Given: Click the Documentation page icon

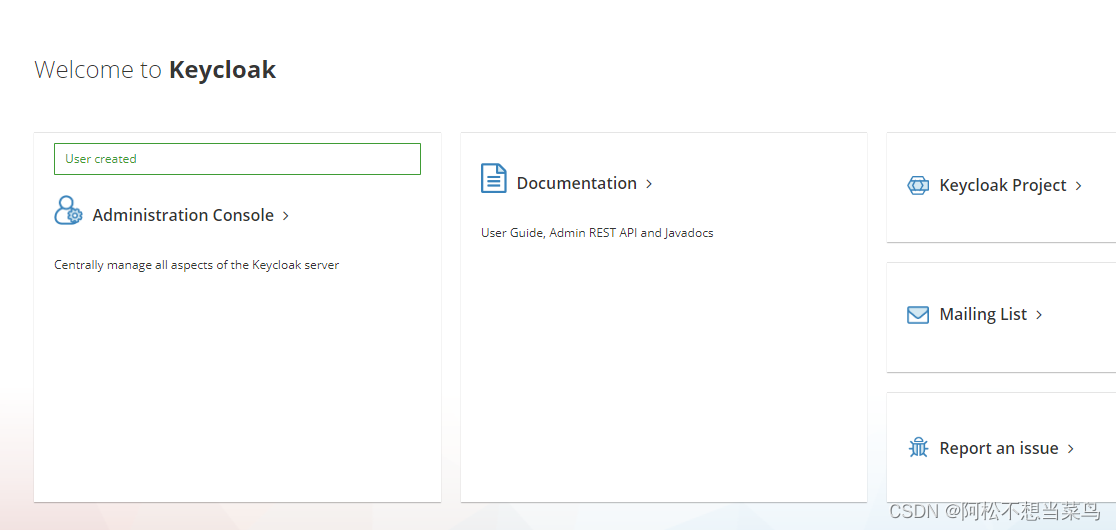Looking at the screenshot, I should [x=494, y=178].
